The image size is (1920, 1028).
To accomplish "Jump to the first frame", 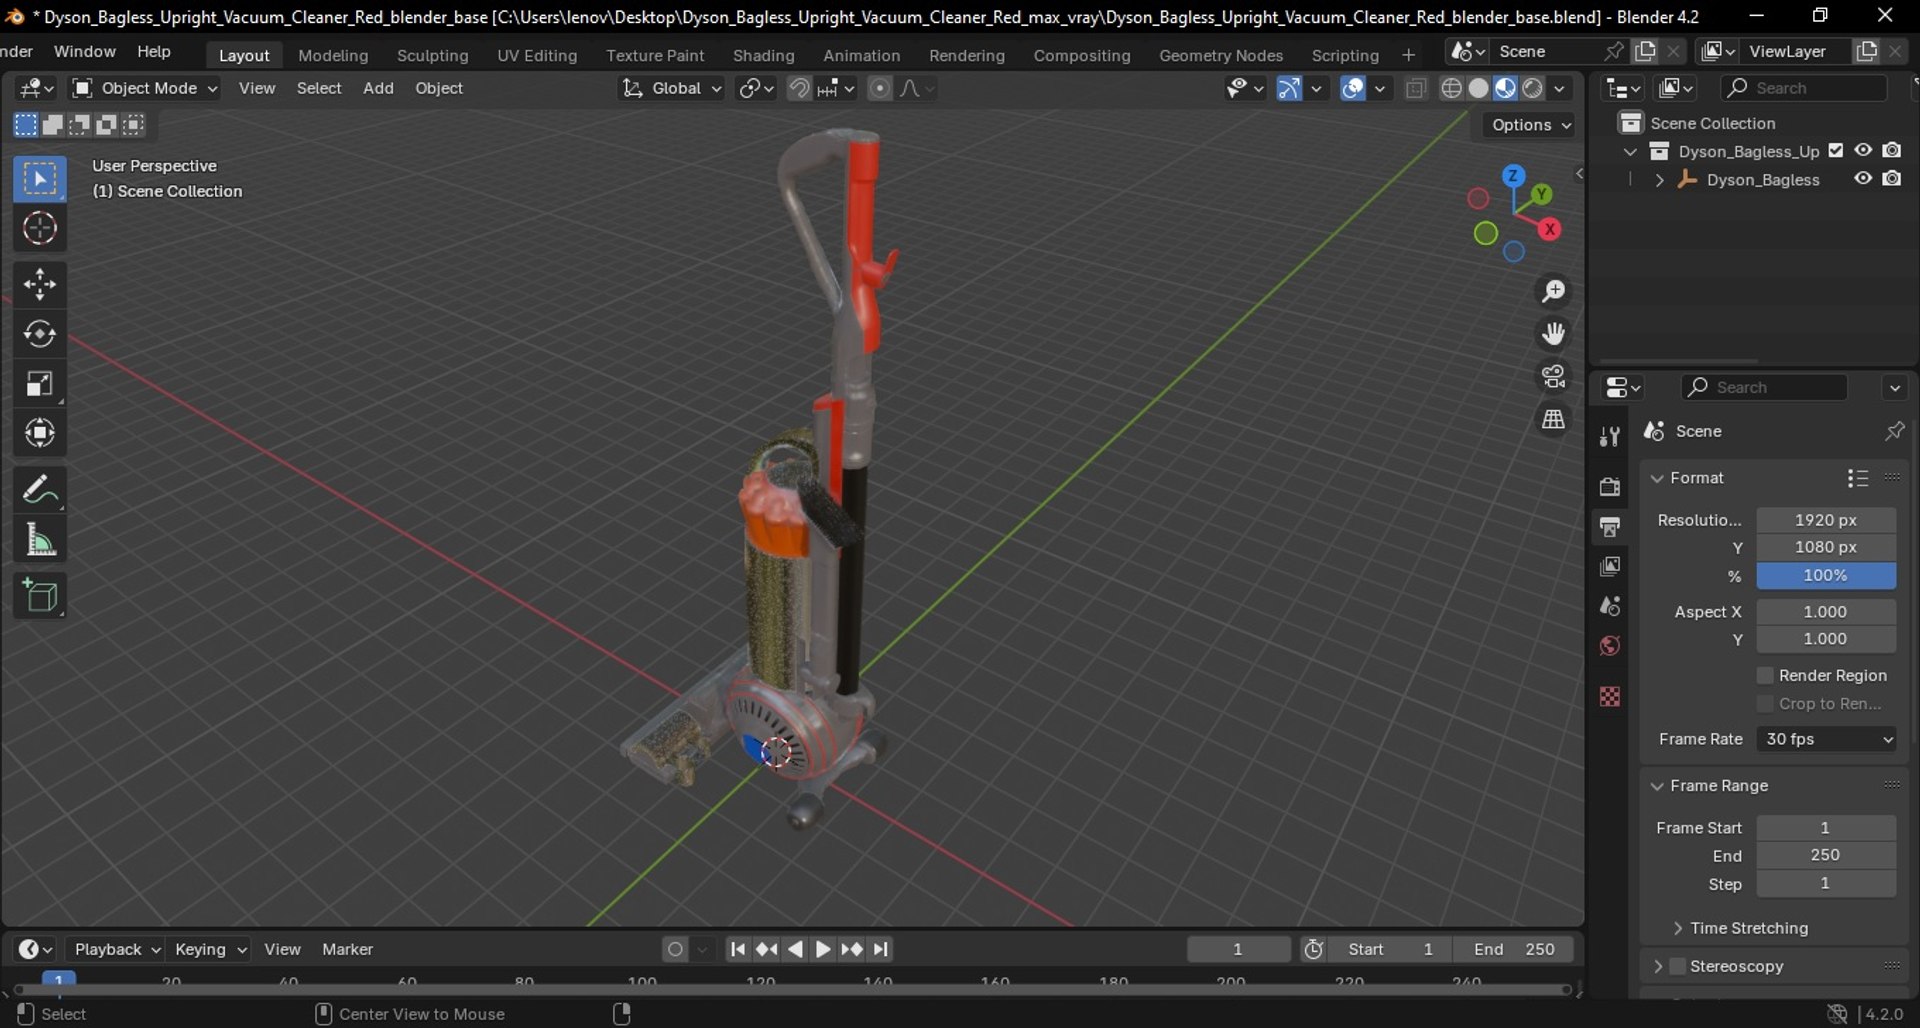I will click(x=737, y=949).
